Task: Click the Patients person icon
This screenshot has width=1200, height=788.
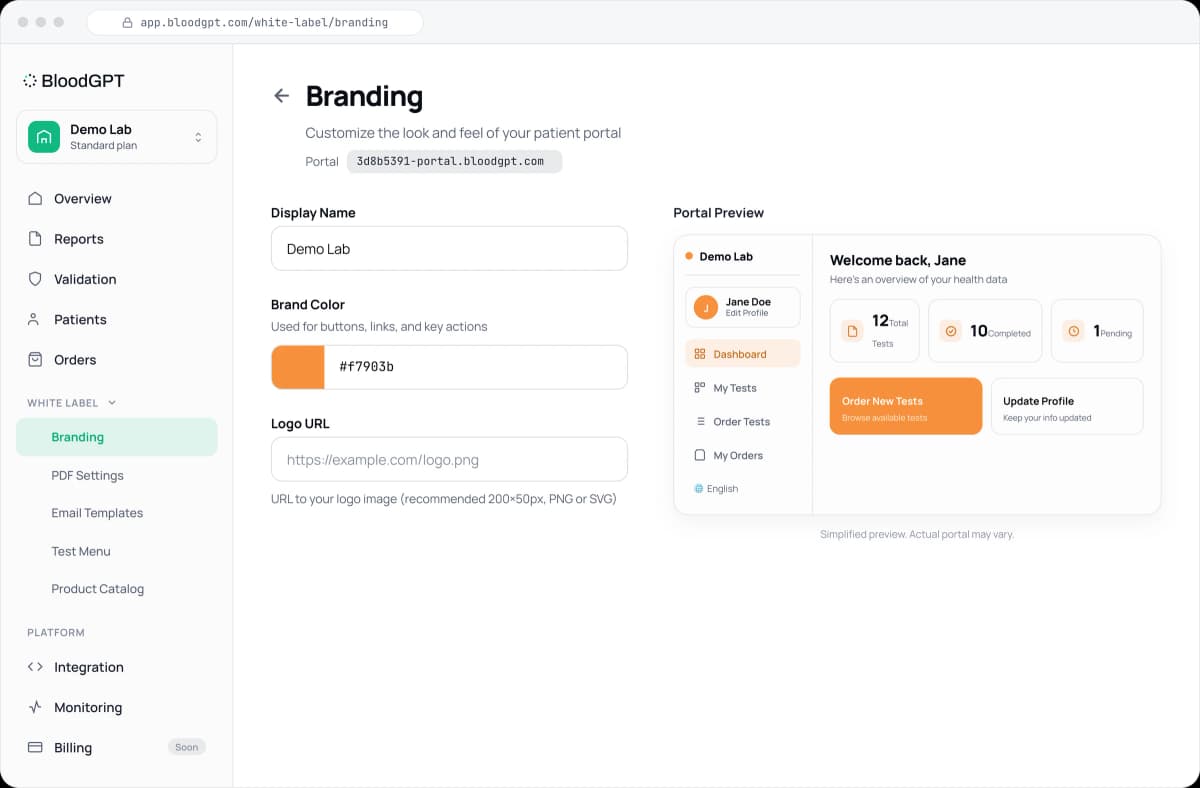Action: click(35, 319)
